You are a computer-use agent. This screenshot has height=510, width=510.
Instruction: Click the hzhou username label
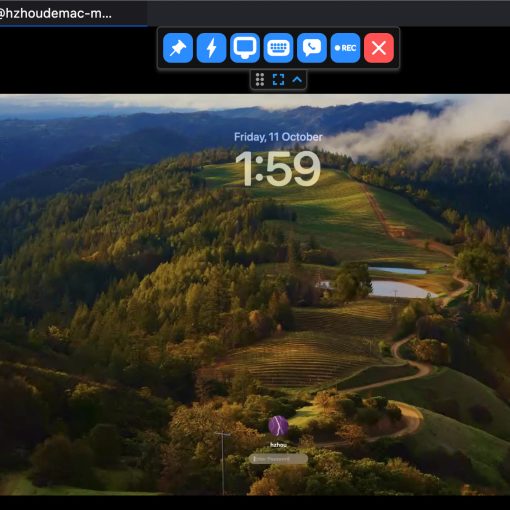tap(278, 445)
